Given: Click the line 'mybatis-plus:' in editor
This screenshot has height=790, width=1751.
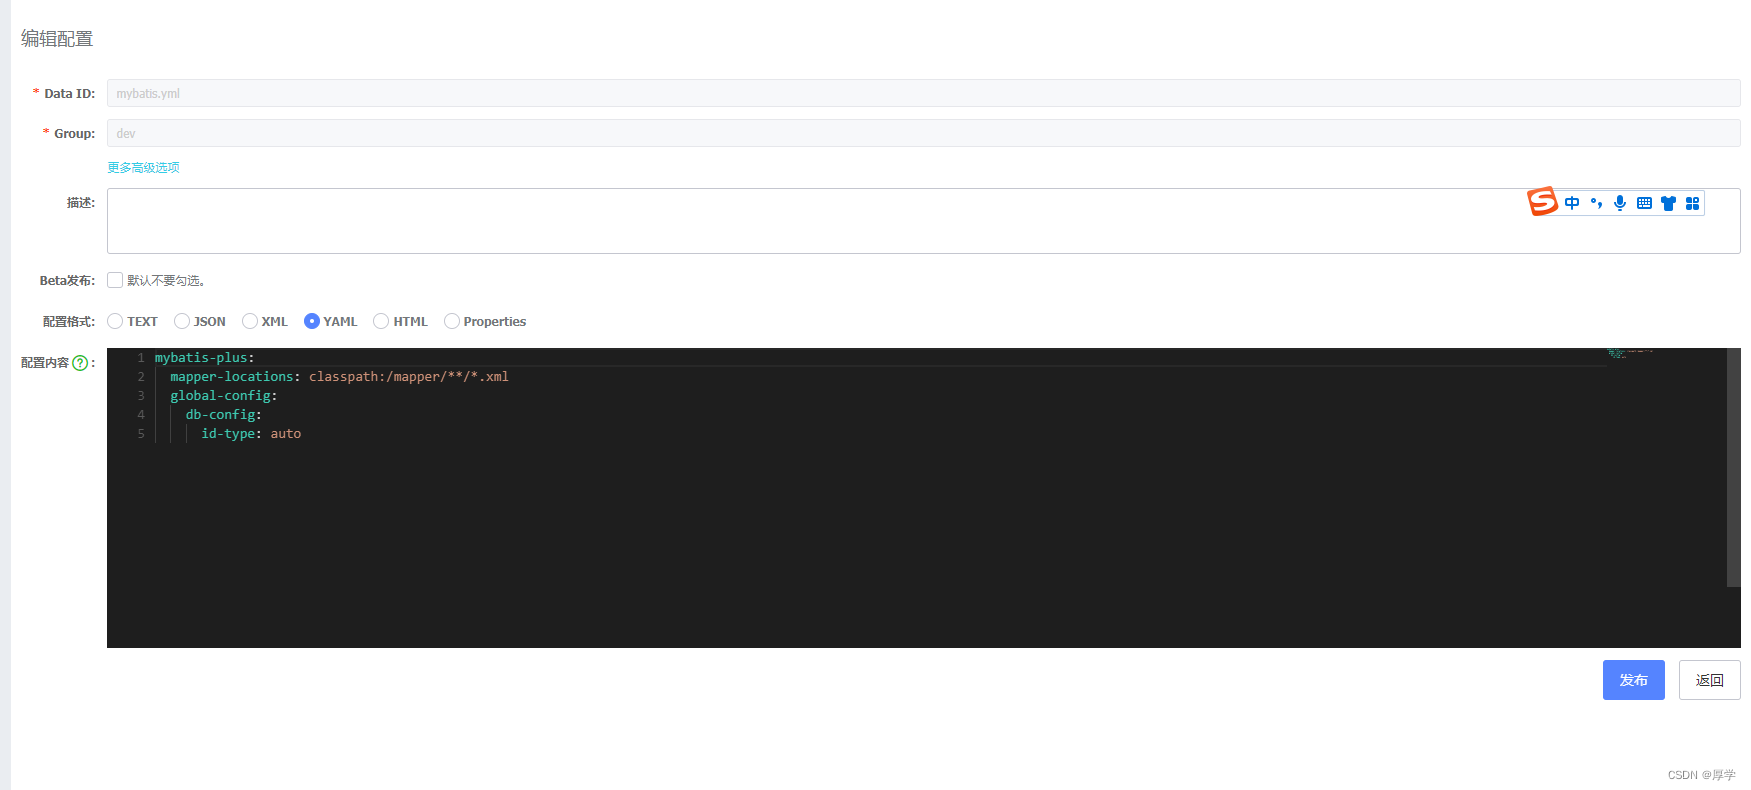Looking at the screenshot, I should (x=204, y=358).
